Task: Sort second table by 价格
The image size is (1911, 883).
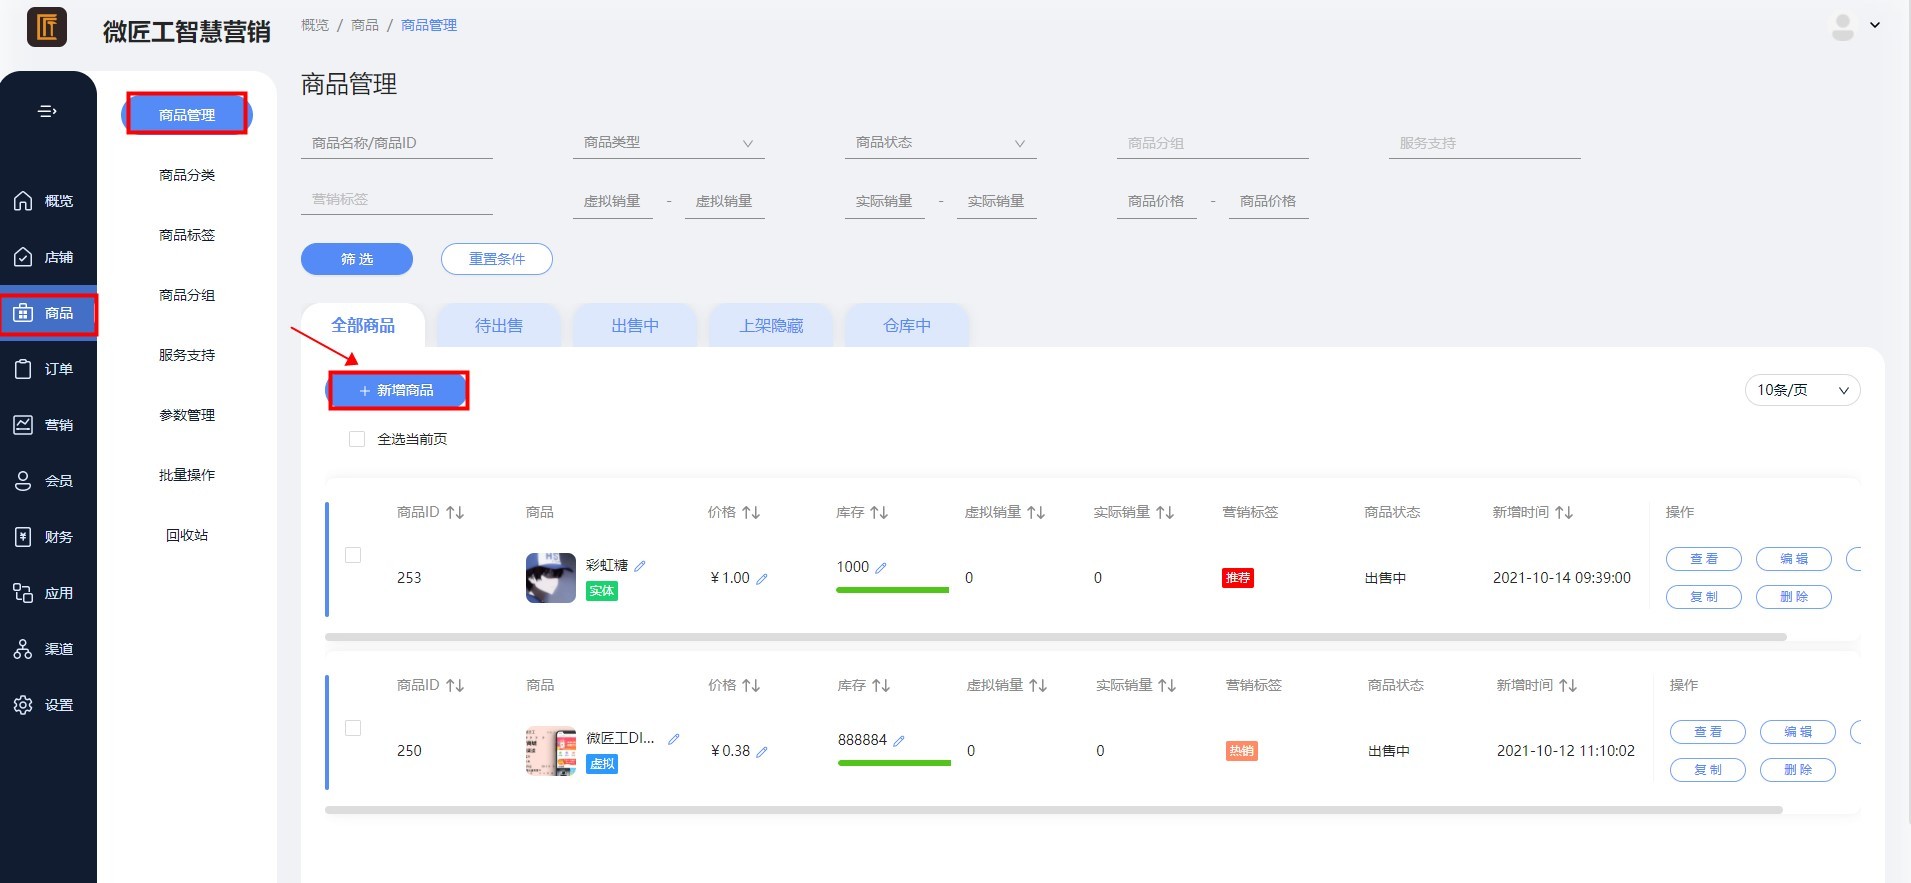Action: point(751,685)
